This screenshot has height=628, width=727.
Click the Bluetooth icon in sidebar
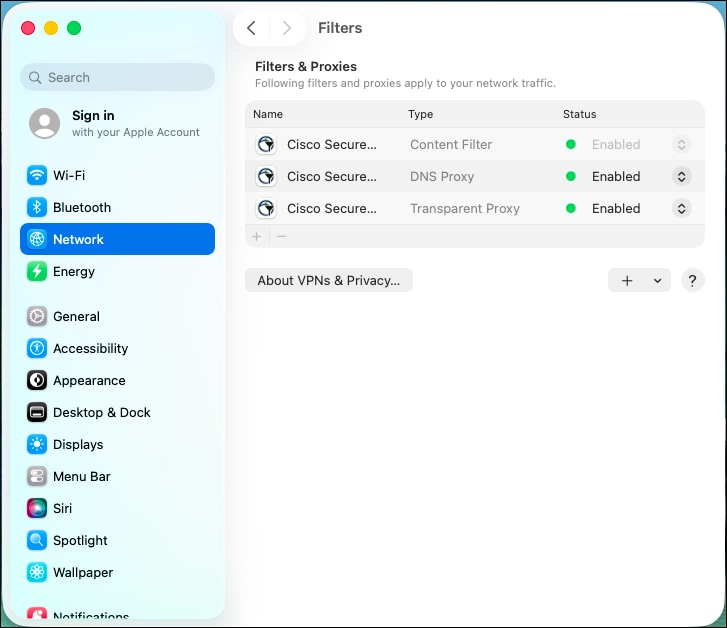37,207
